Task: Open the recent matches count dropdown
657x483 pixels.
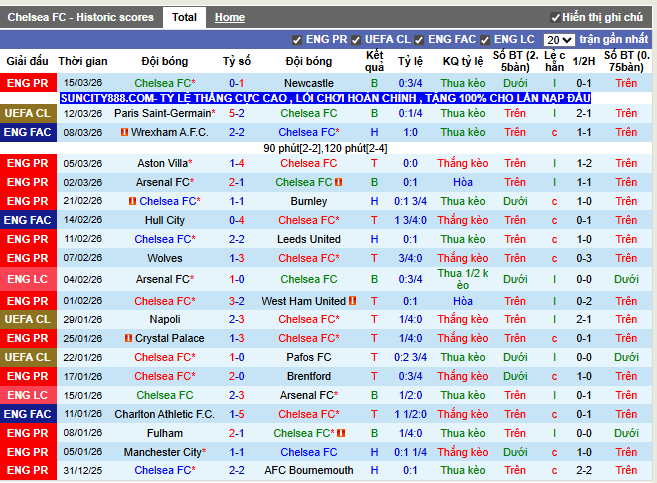Action: [559, 40]
